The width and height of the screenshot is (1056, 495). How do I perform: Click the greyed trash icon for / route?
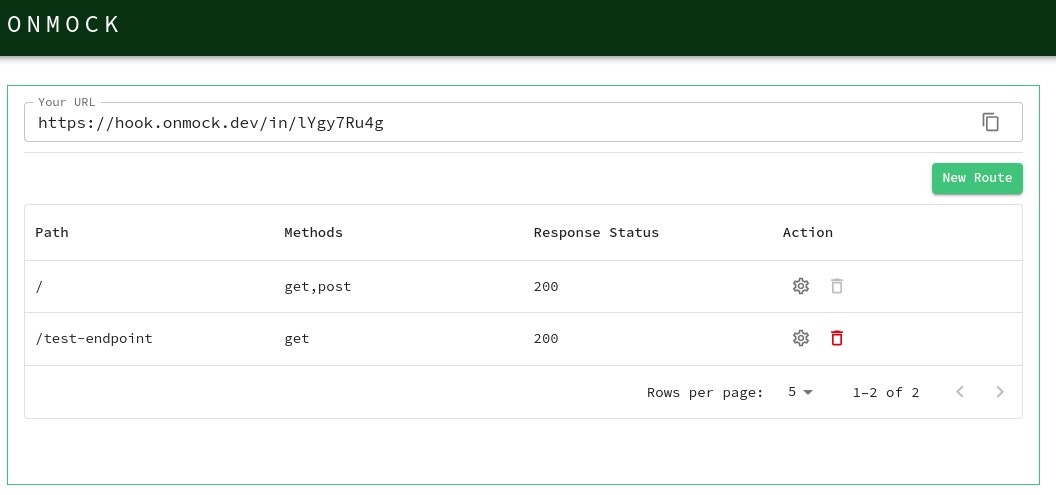(x=836, y=286)
